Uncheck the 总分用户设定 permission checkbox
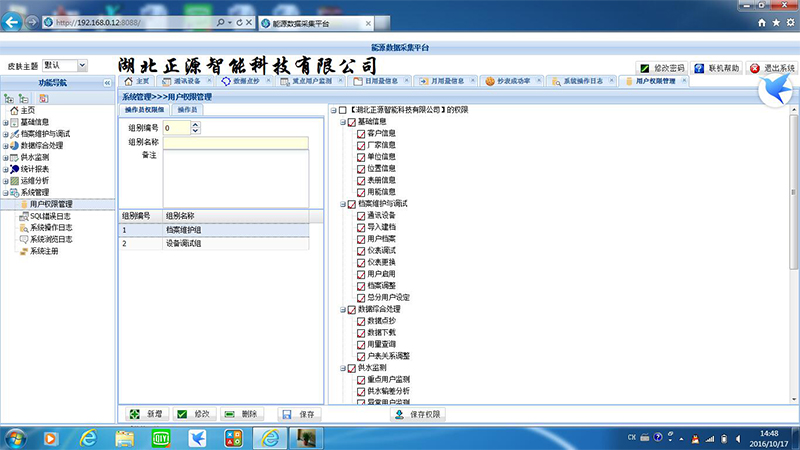Image resolution: width=800 pixels, height=450 pixels. coord(361,298)
